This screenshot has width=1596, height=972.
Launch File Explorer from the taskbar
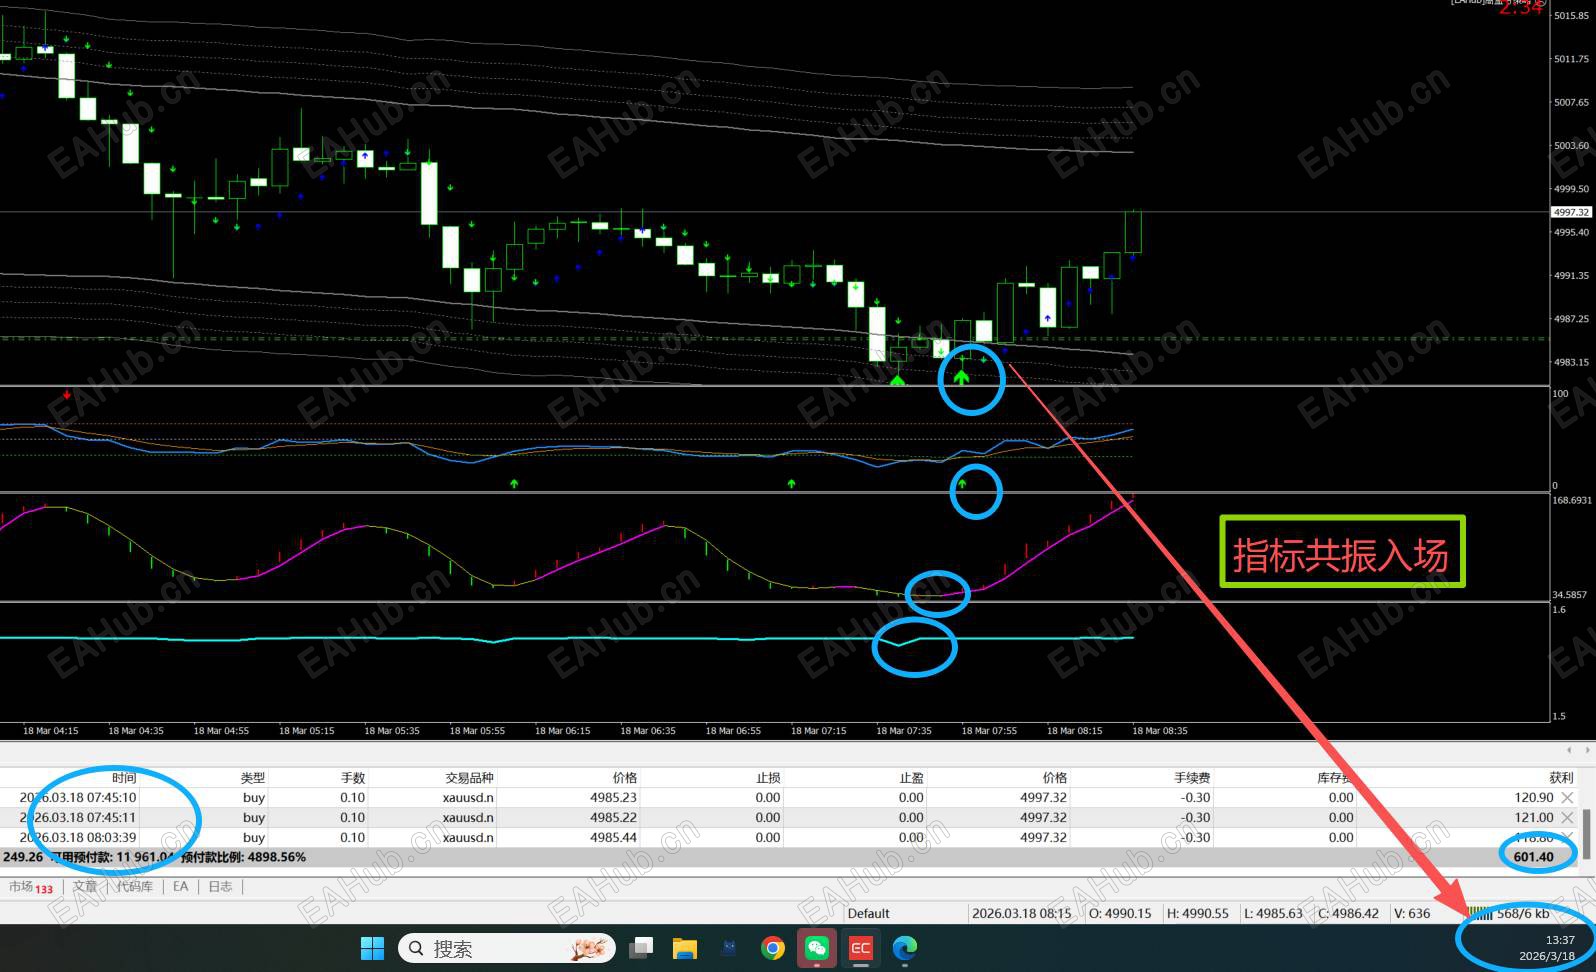pyautogui.click(x=684, y=948)
